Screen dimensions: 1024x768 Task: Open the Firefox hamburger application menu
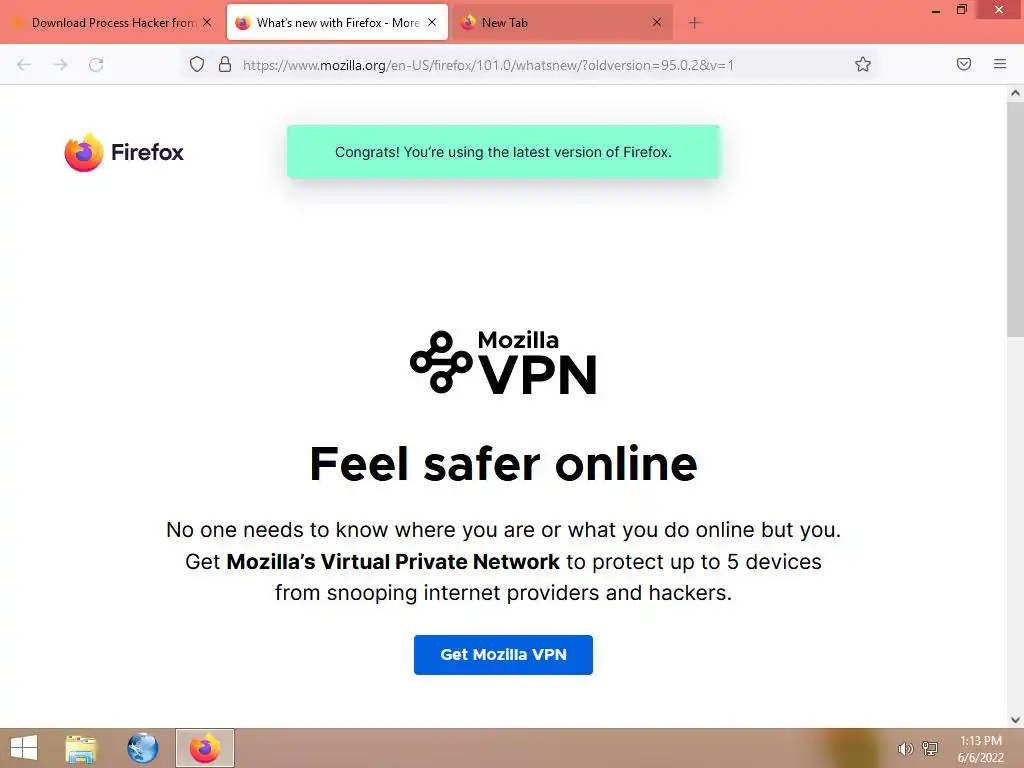(x=999, y=64)
